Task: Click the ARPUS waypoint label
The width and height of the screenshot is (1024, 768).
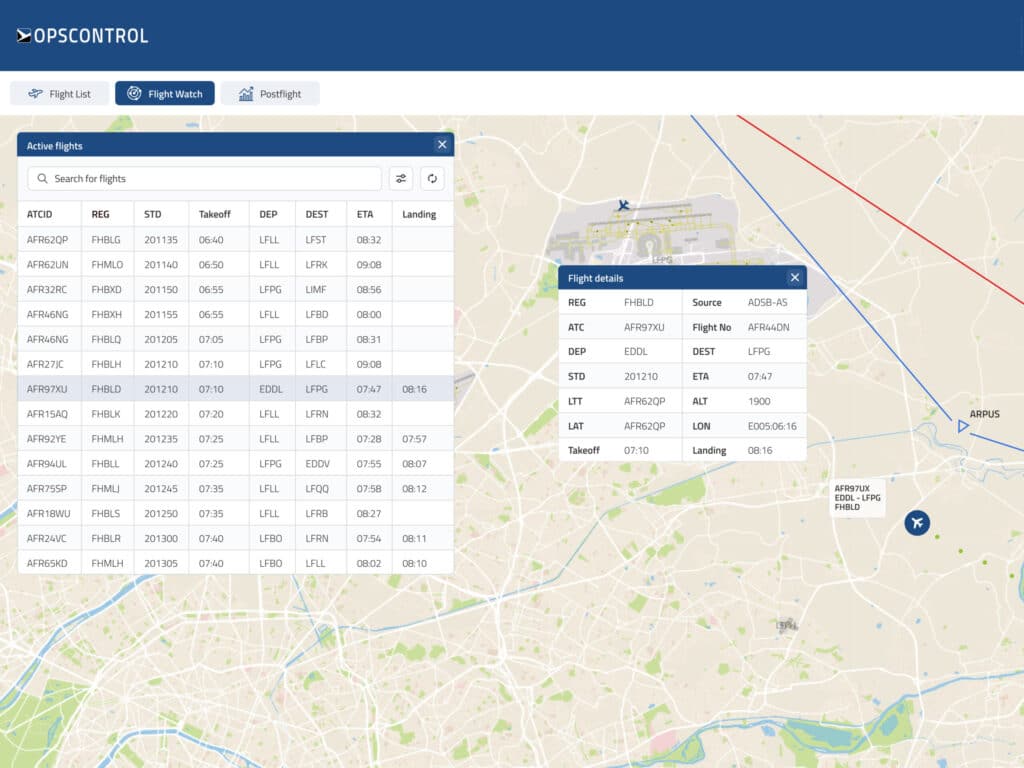Action: click(x=984, y=414)
